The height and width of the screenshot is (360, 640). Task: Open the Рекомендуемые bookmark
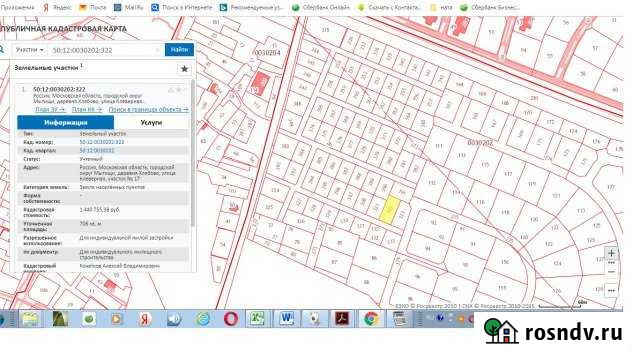coord(251,7)
